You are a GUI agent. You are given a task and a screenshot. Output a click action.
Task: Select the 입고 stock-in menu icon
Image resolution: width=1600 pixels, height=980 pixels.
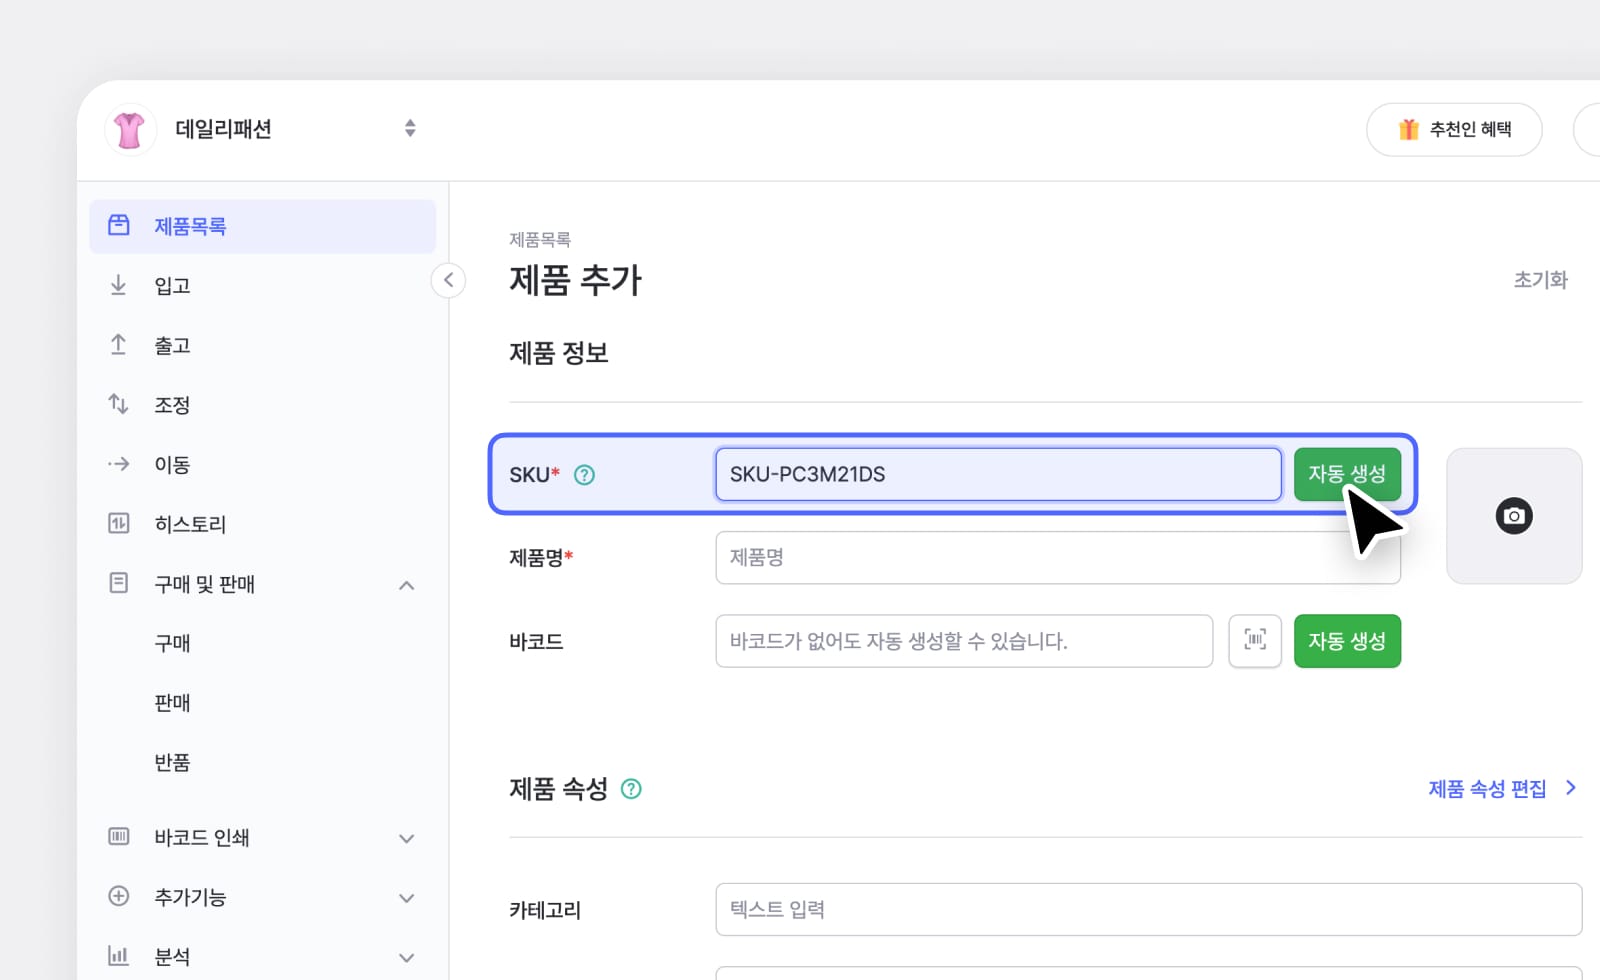(118, 284)
